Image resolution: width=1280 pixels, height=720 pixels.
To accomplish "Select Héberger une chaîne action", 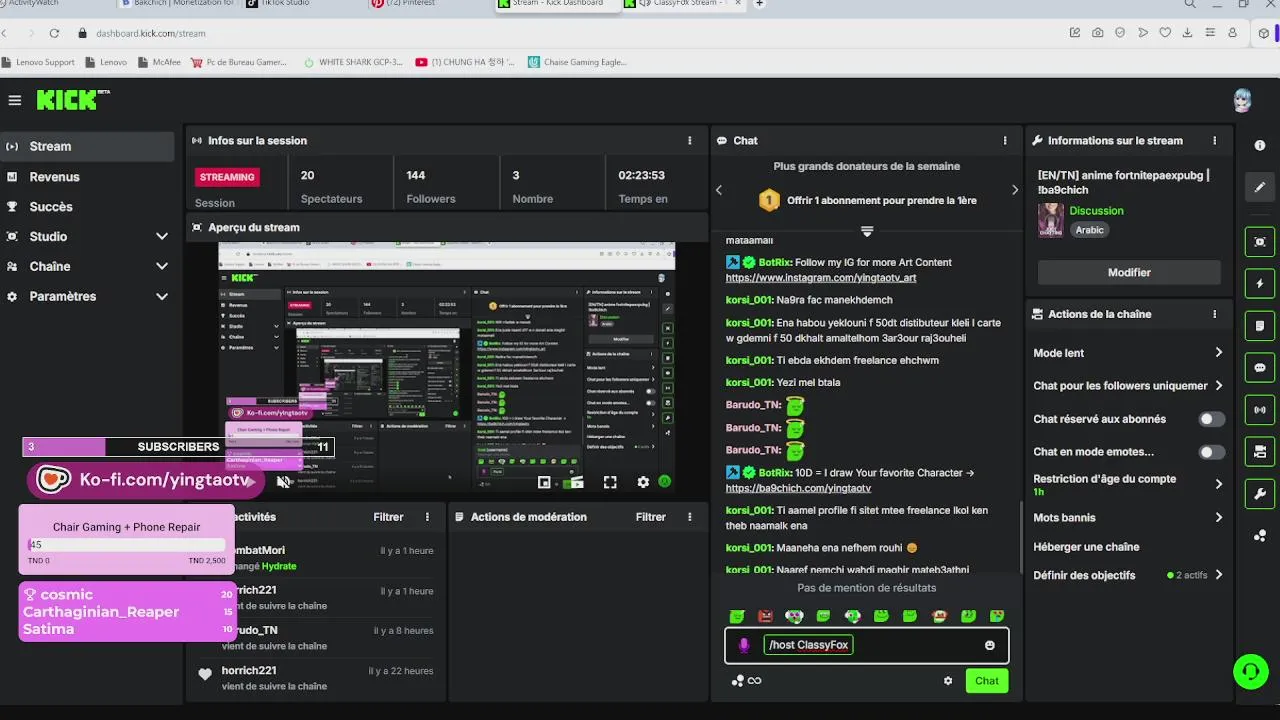I will 1086,547.
